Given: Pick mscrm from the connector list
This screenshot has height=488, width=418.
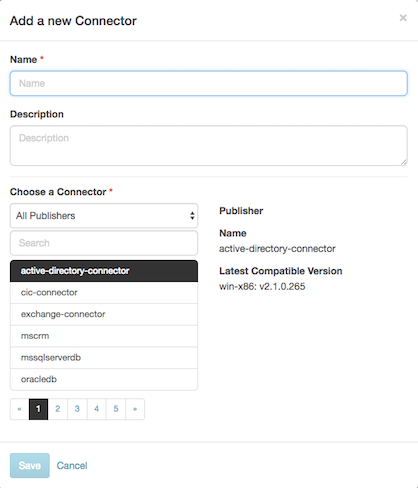Looking at the screenshot, I should 104,336.
